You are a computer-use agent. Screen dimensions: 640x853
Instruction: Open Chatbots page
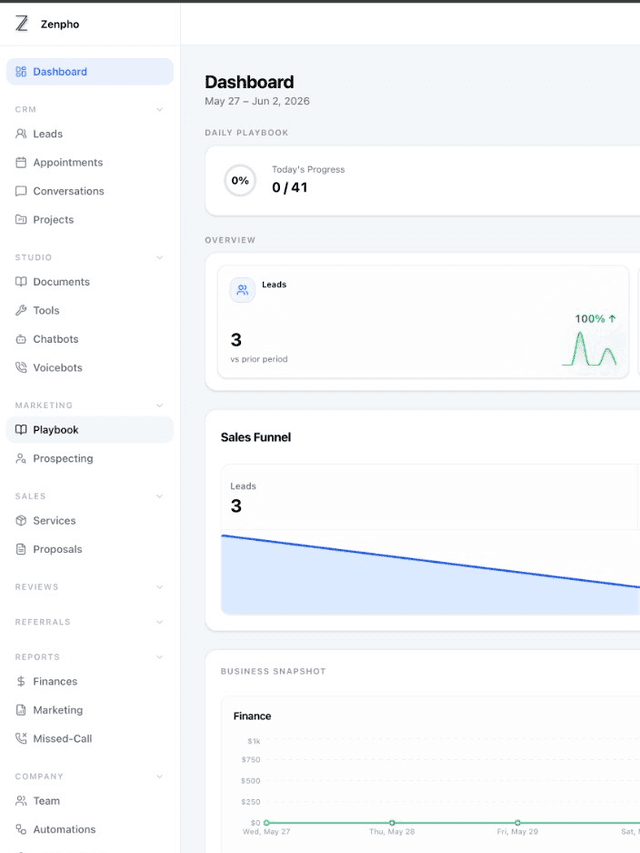point(90,339)
